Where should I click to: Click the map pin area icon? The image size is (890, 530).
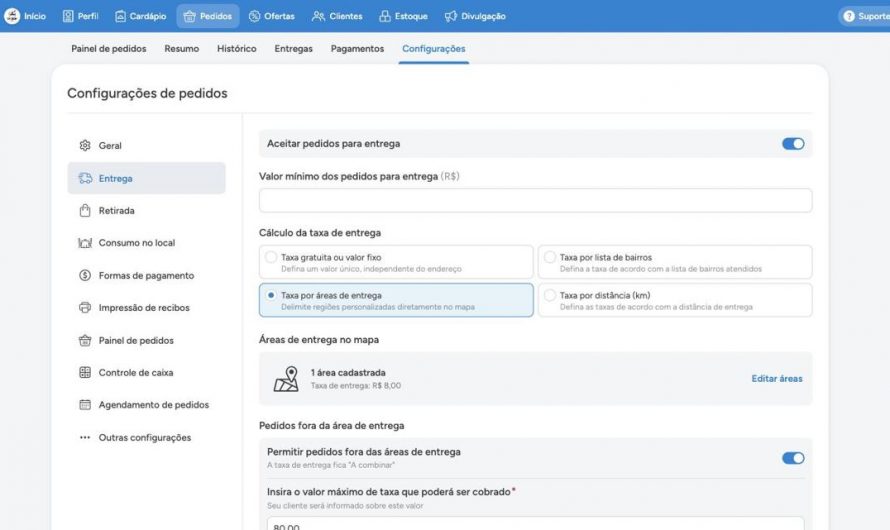(286, 378)
